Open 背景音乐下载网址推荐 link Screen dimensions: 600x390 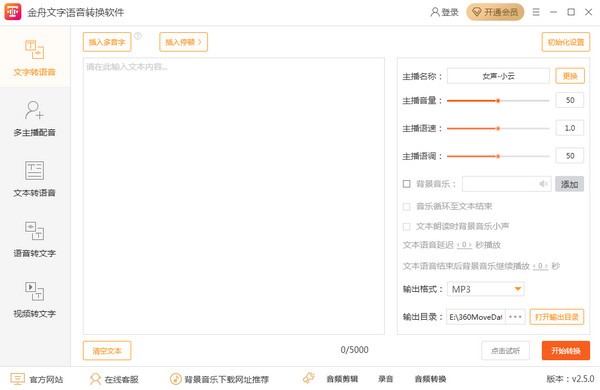(219, 379)
